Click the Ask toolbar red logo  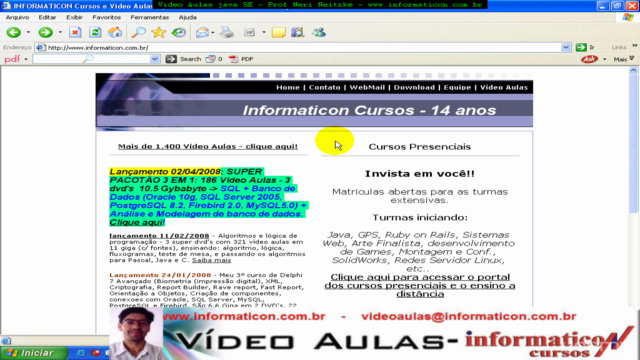pos(589,59)
